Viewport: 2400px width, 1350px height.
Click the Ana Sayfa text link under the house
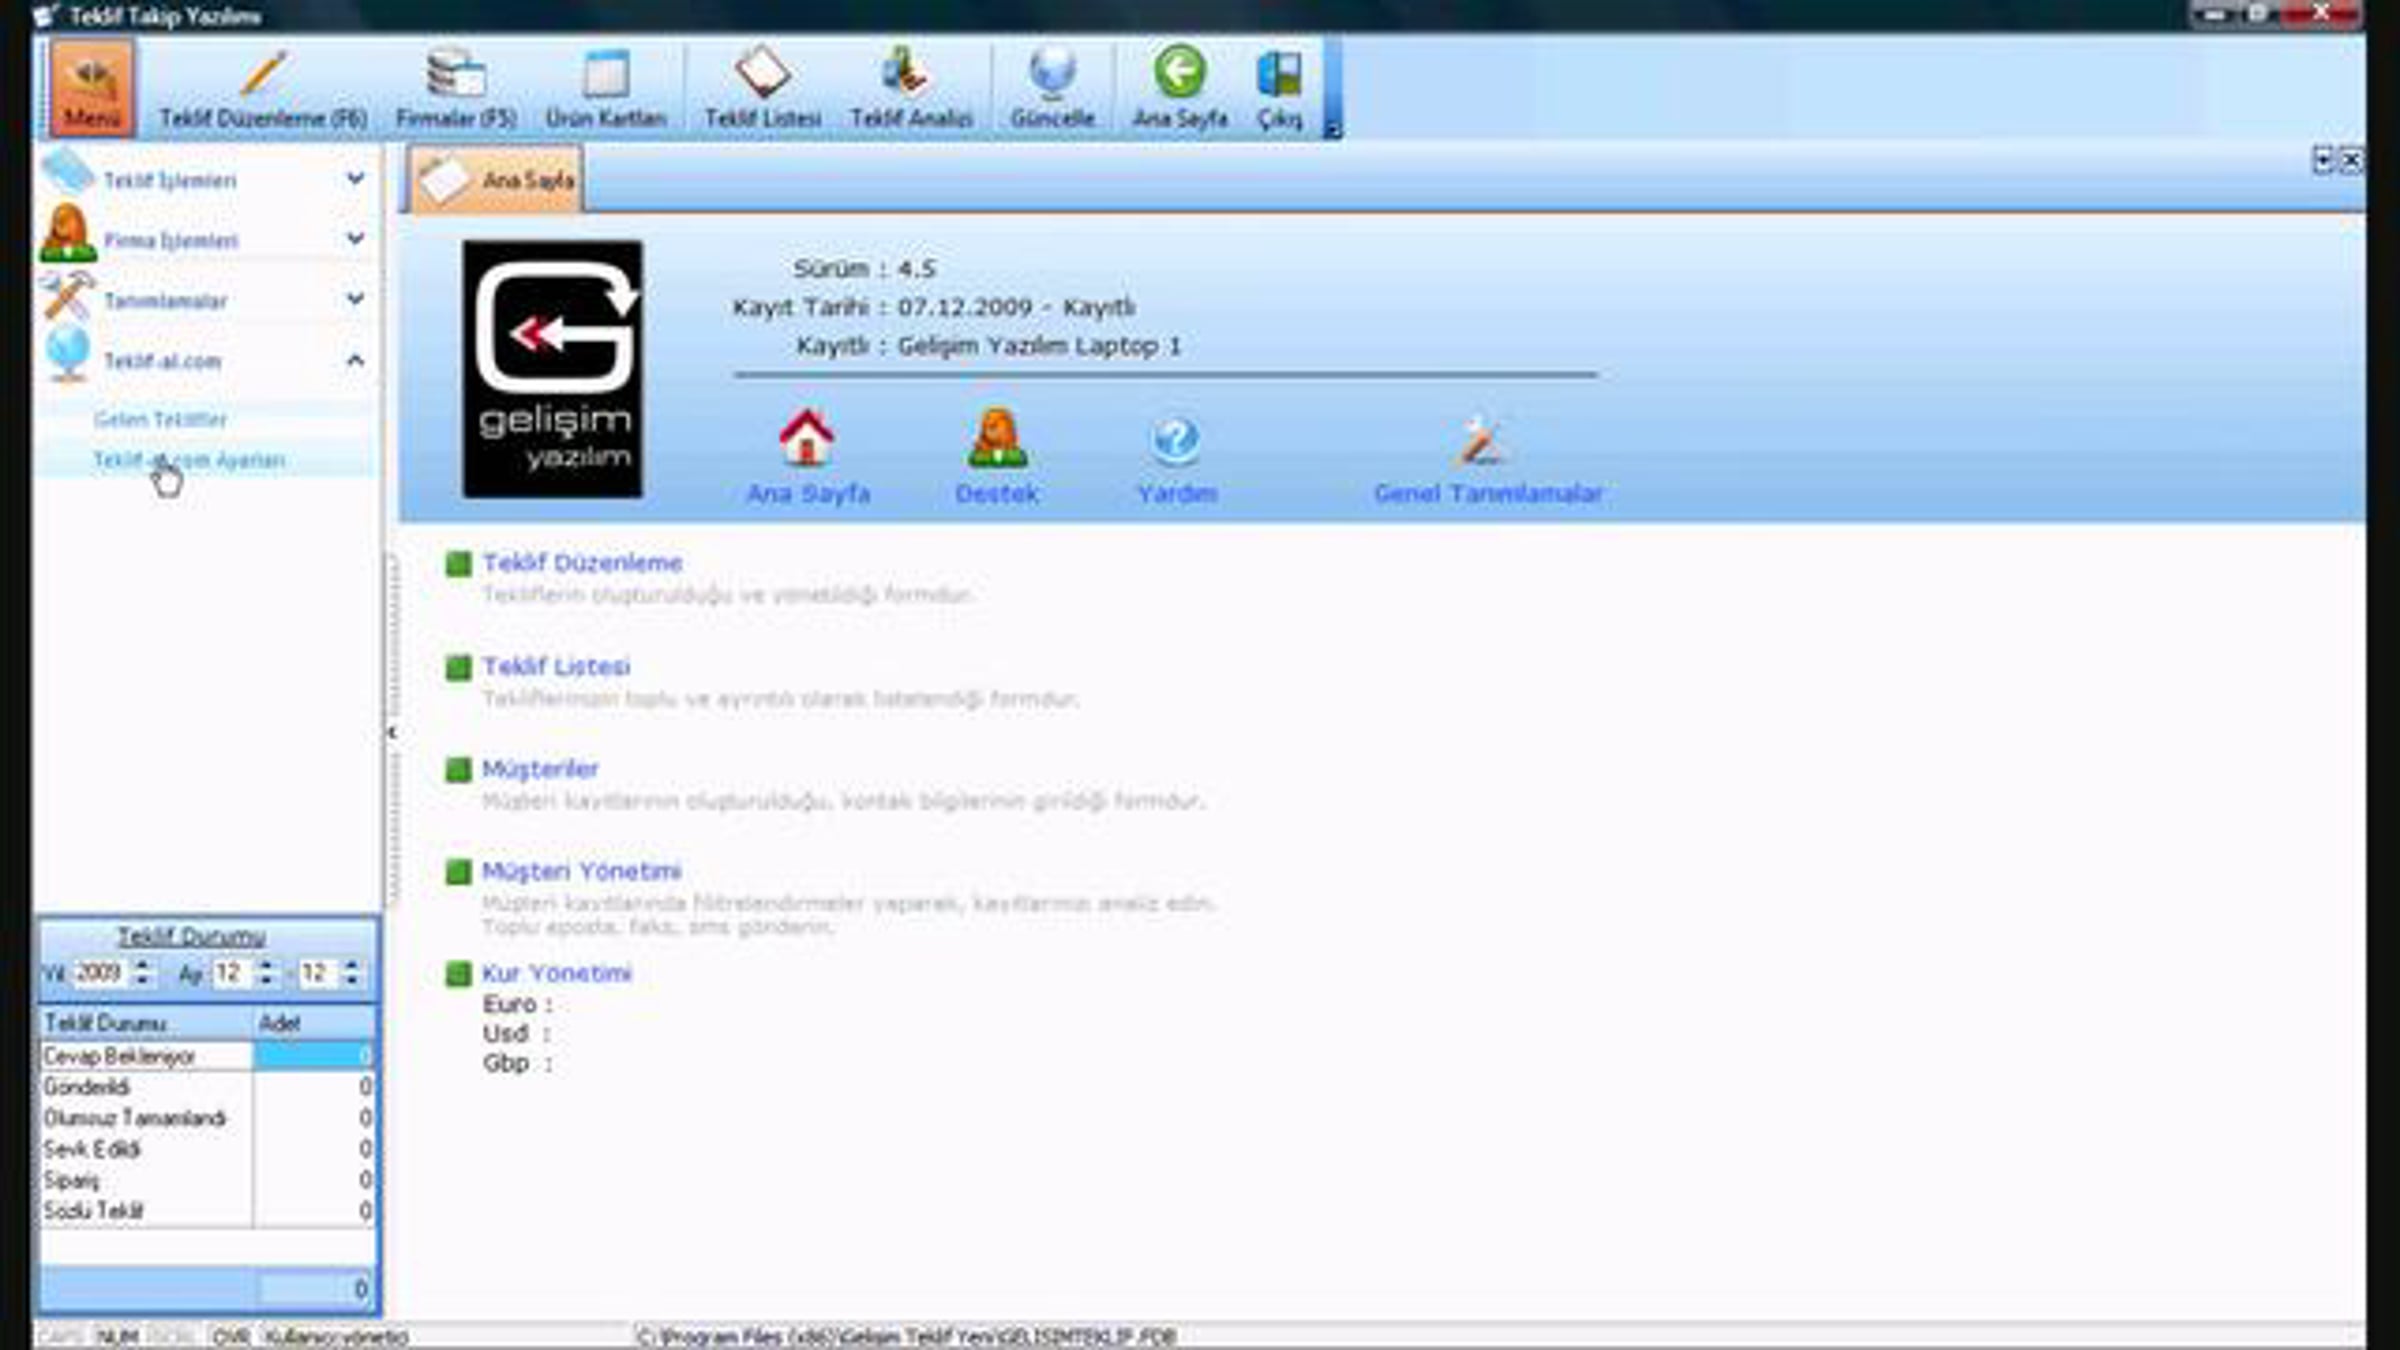(808, 494)
